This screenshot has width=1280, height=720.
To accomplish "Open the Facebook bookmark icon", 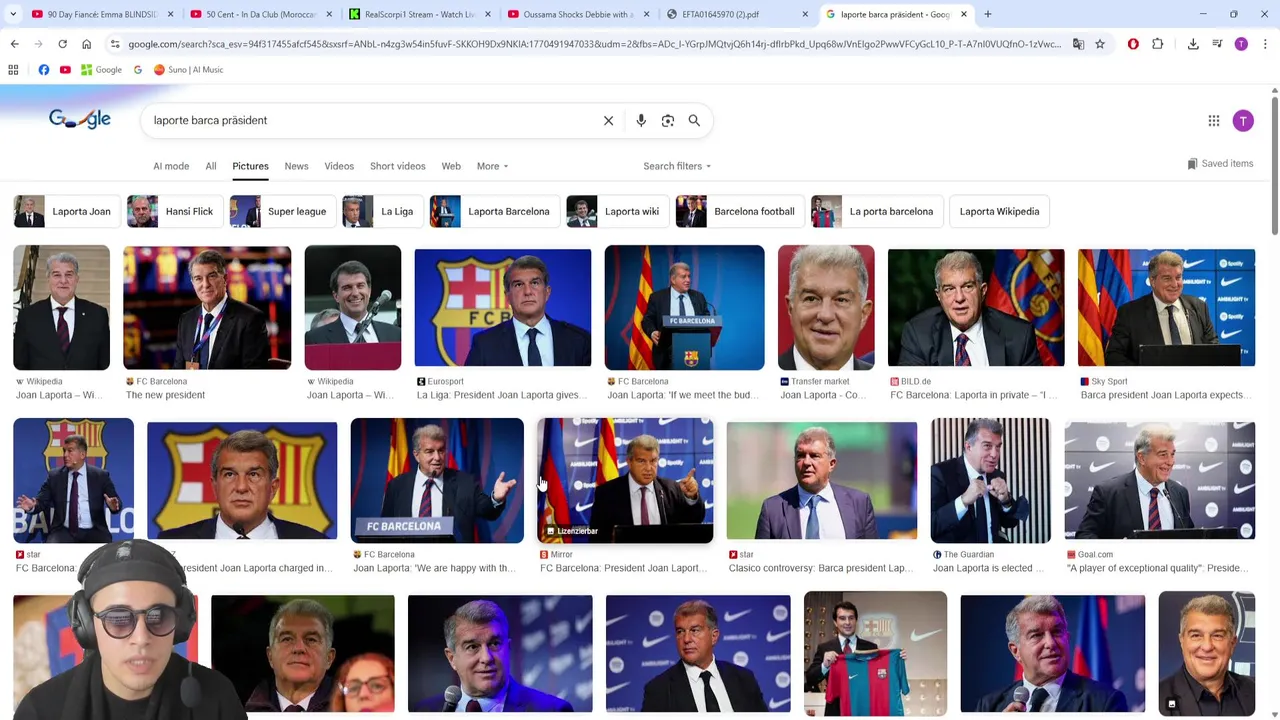I will (44, 70).
